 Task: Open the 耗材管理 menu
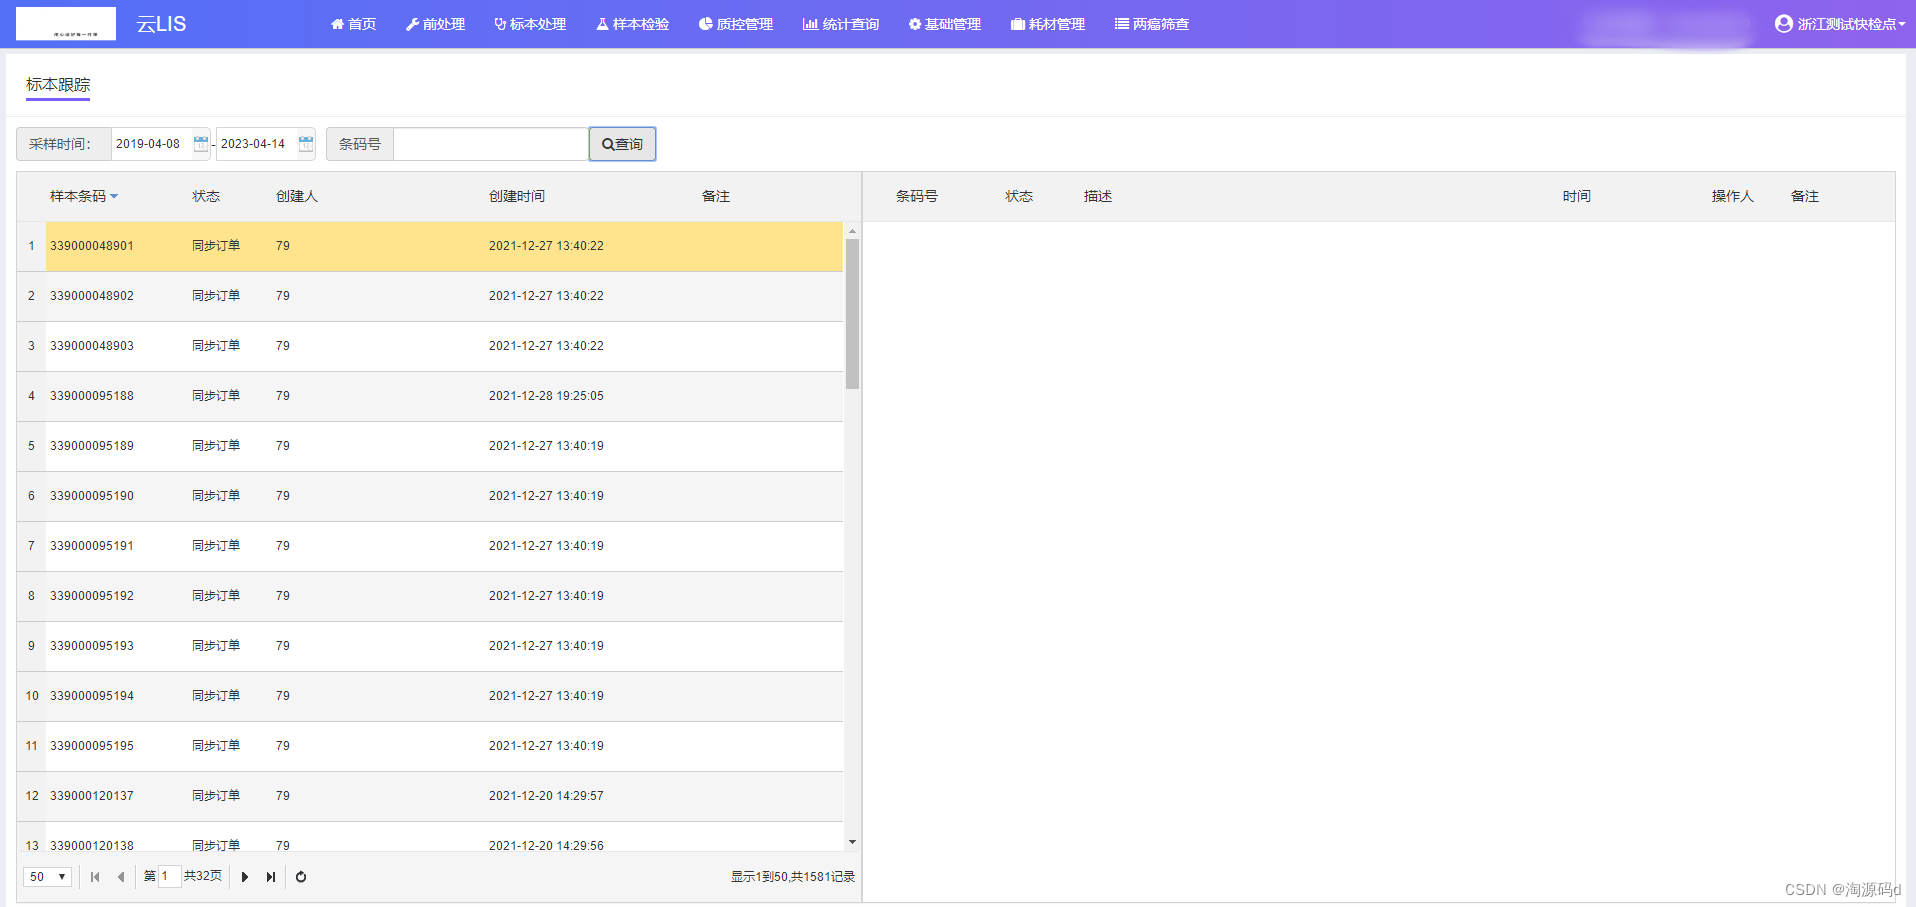[x=1048, y=24]
